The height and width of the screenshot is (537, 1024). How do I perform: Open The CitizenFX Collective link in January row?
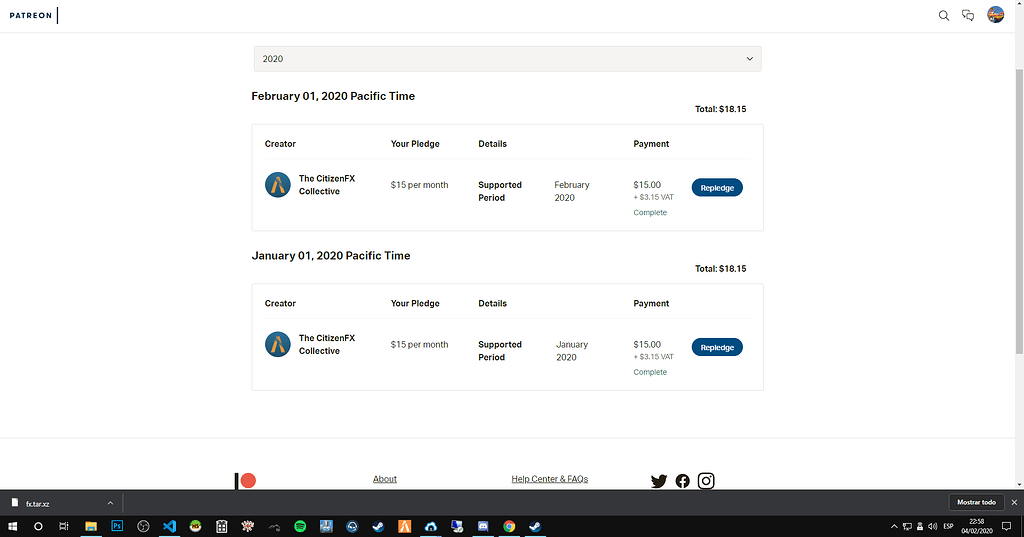[x=327, y=344]
